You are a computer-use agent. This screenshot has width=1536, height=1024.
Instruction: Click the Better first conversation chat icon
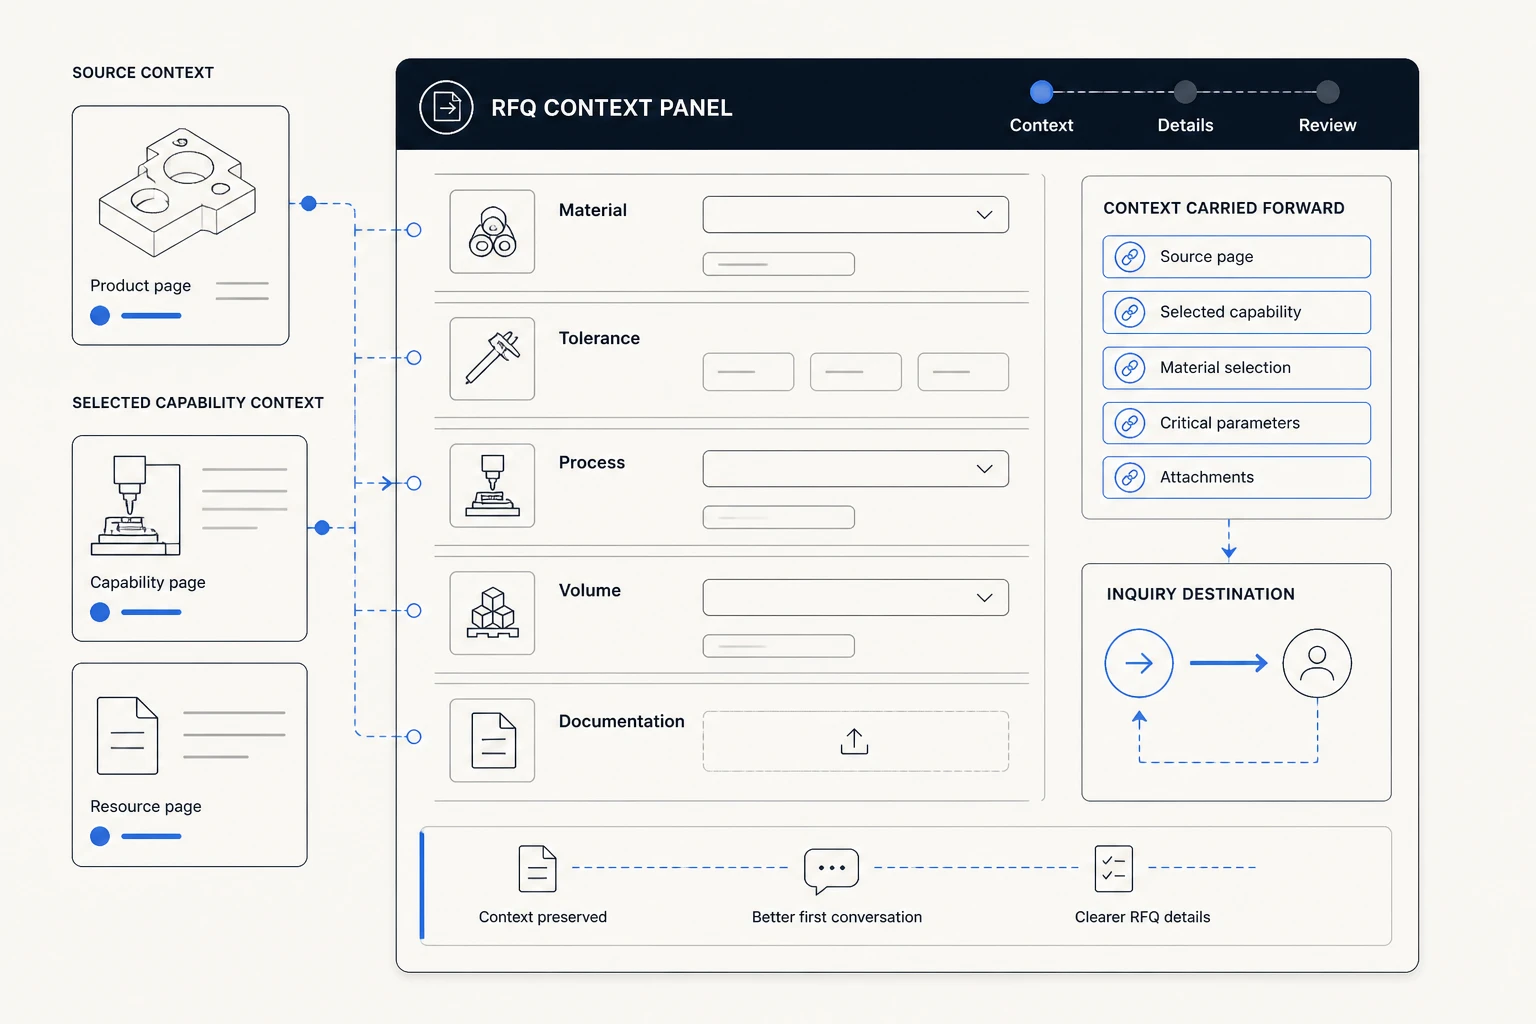tap(831, 870)
